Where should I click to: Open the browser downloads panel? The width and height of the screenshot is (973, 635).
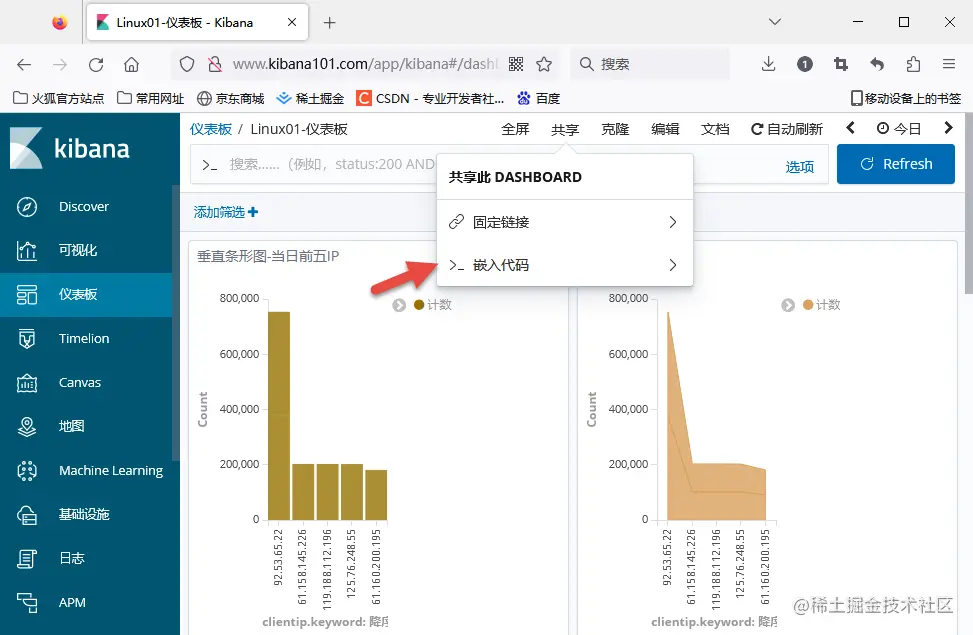(768, 64)
